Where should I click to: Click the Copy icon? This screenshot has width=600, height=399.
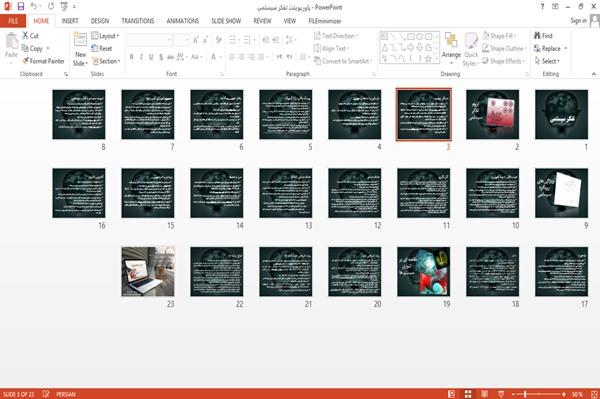[26, 48]
